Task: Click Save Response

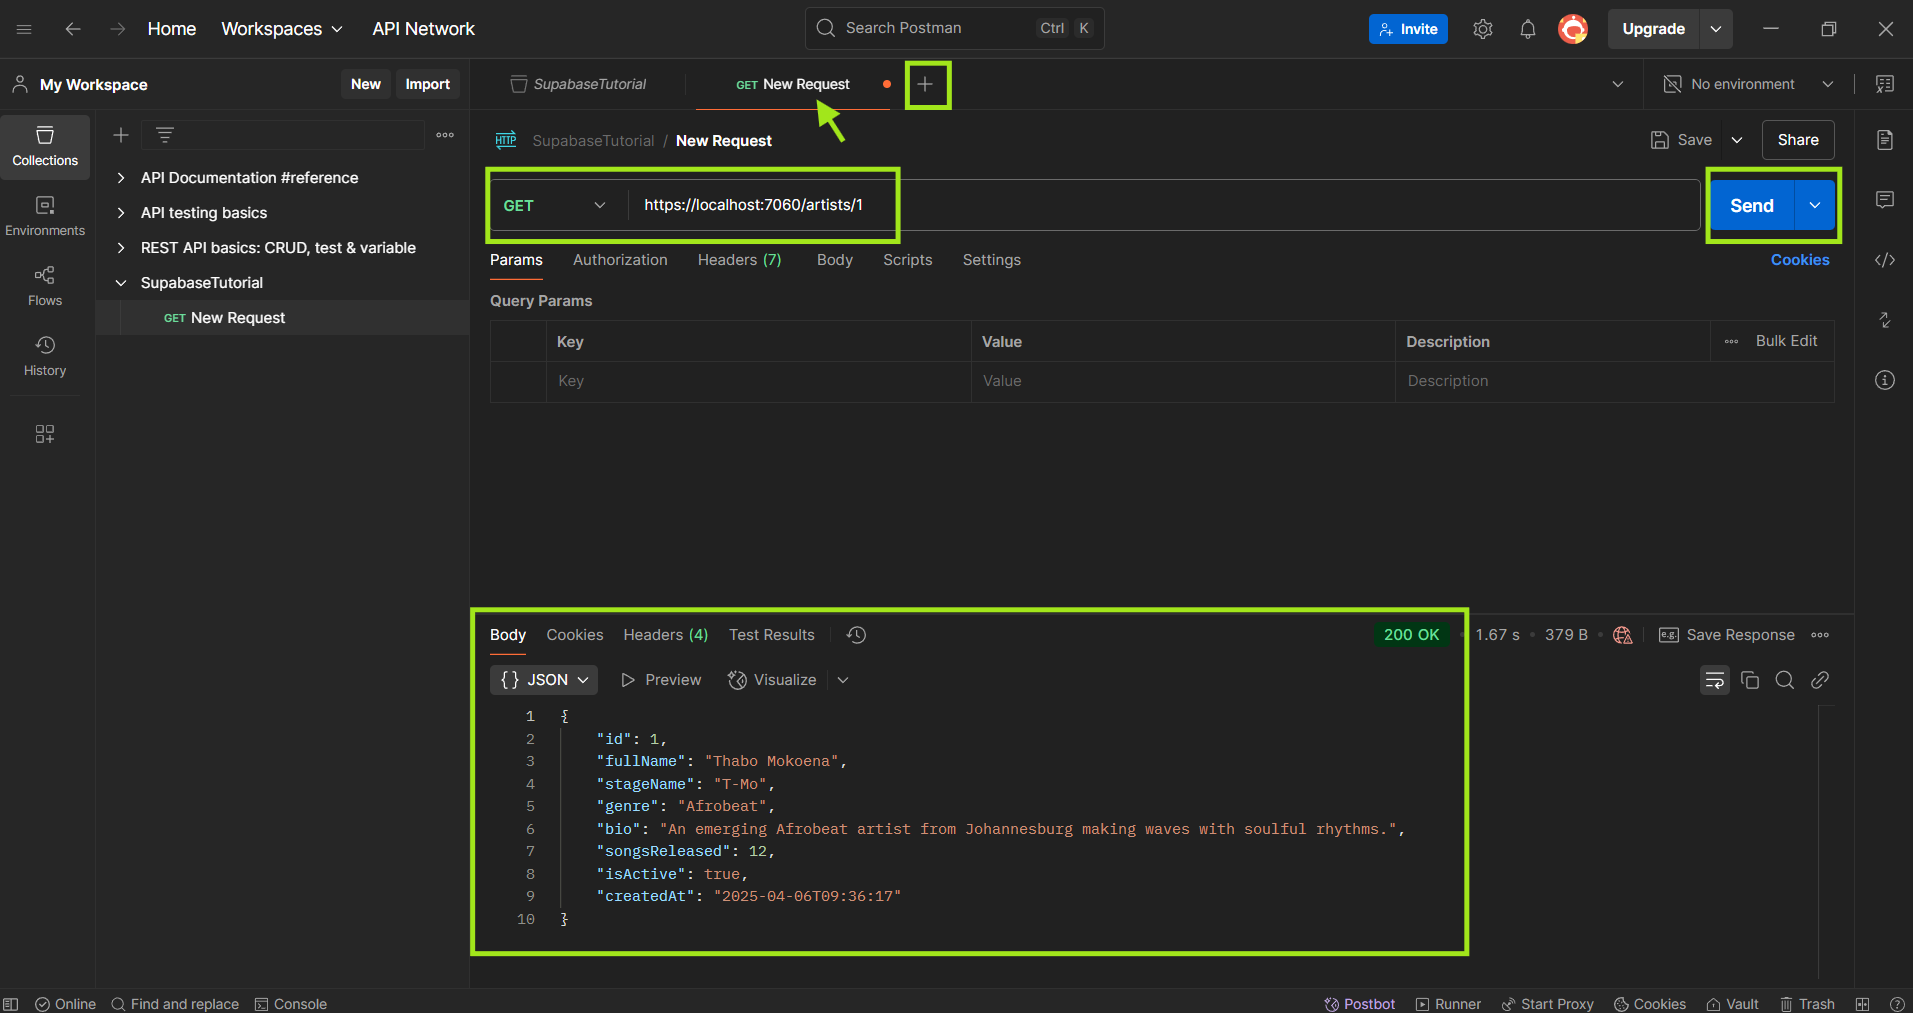Action: click(x=1727, y=635)
